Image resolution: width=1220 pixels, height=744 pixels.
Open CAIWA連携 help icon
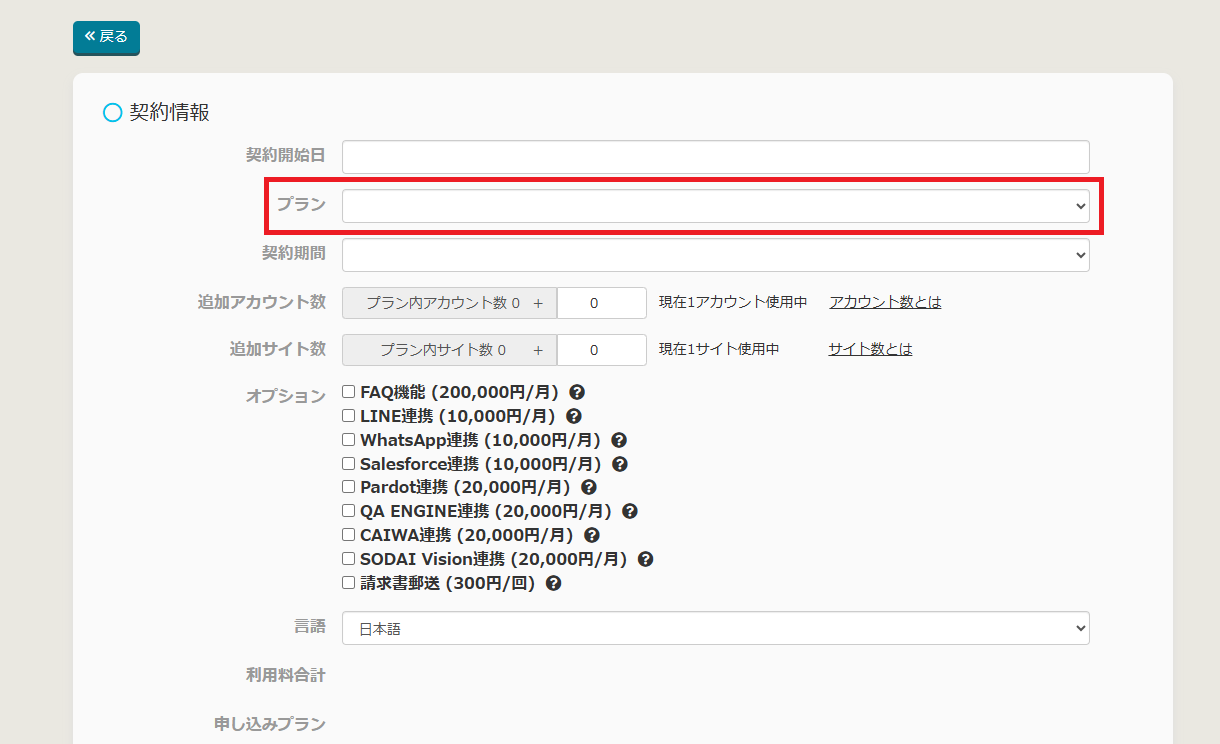[592, 535]
